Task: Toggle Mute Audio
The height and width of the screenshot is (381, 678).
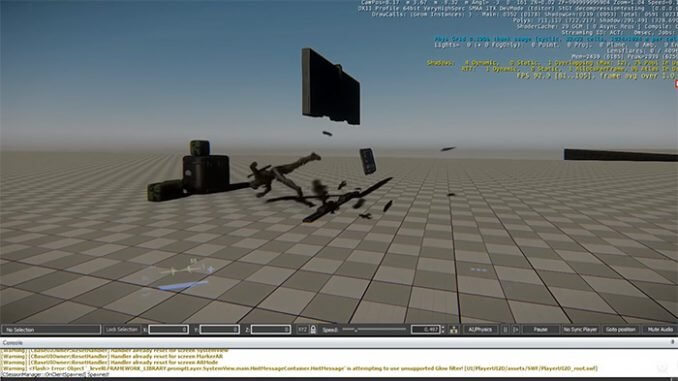Action: coord(660,330)
